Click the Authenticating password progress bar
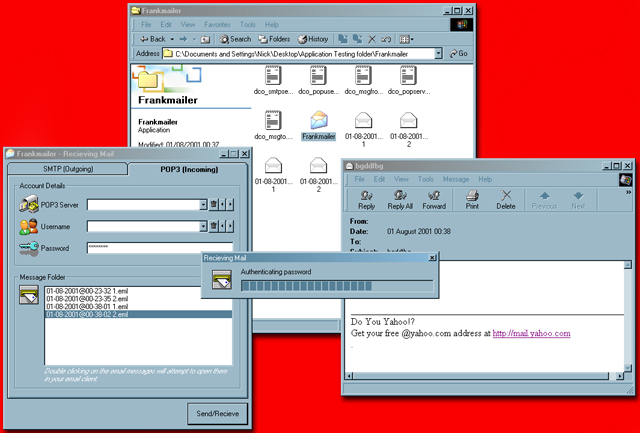 coord(337,286)
